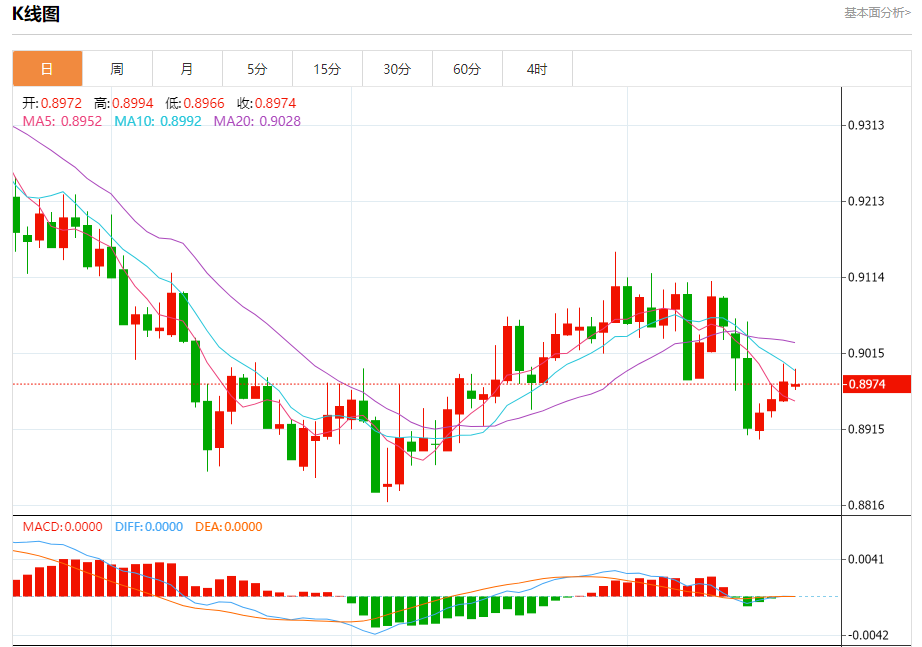Screen dimensions: 922x647
Task: Click the 高:0.8994 high value
Action: (x=123, y=104)
